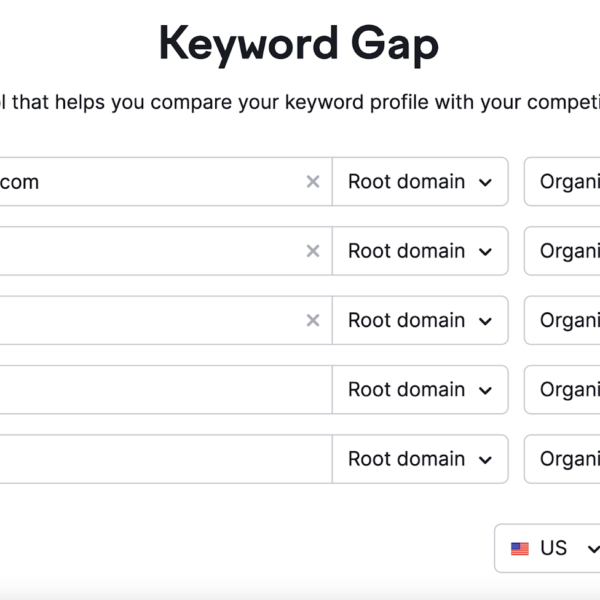Clear the third domain input with its X icon
The width and height of the screenshot is (600, 600).
(313, 320)
